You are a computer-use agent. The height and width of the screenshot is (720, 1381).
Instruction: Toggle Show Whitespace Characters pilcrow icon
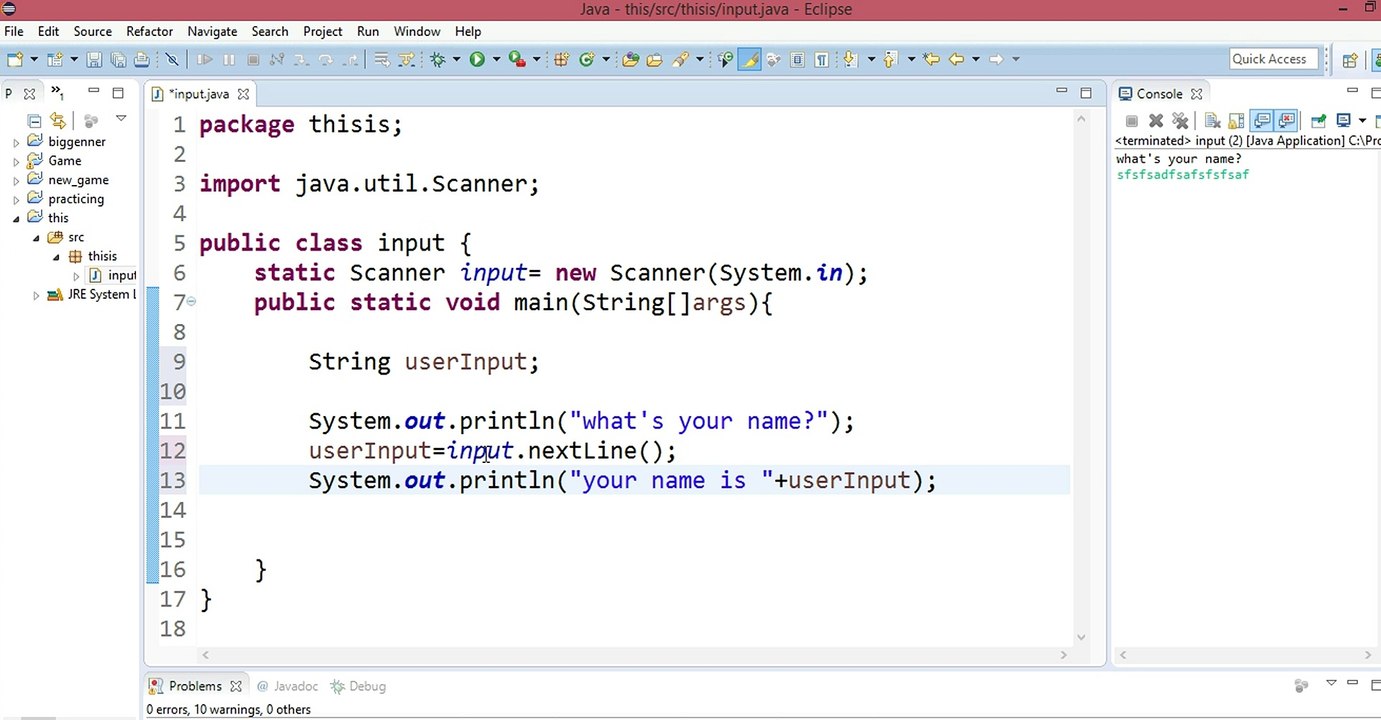coord(821,59)
